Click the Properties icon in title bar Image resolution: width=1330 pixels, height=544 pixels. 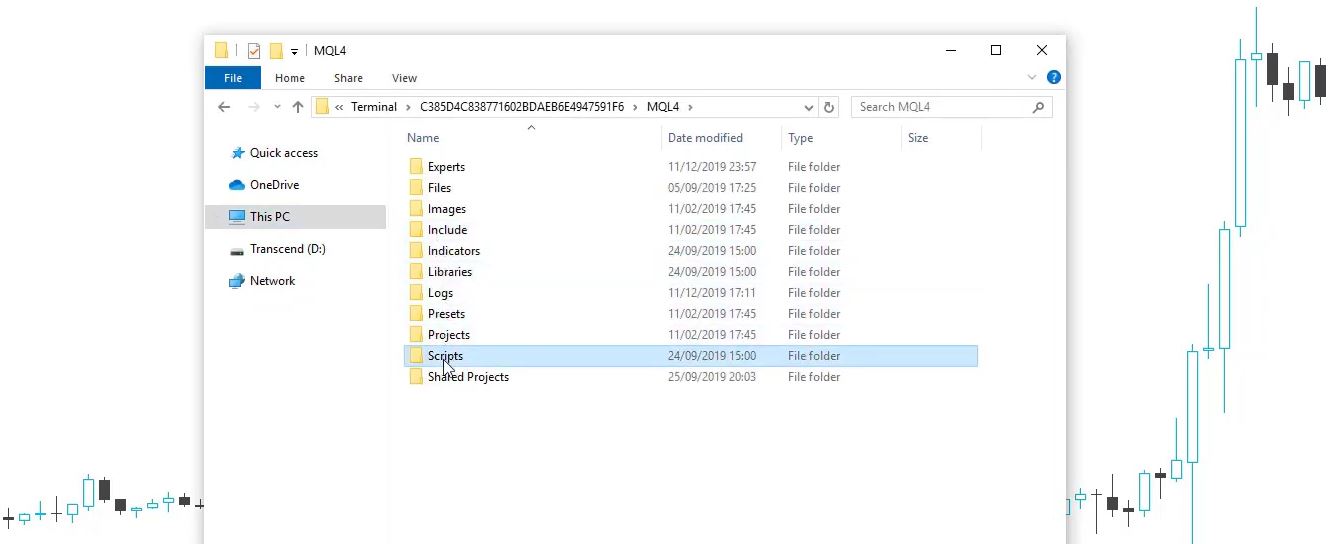pyautogui.click(x=254, y=51)
